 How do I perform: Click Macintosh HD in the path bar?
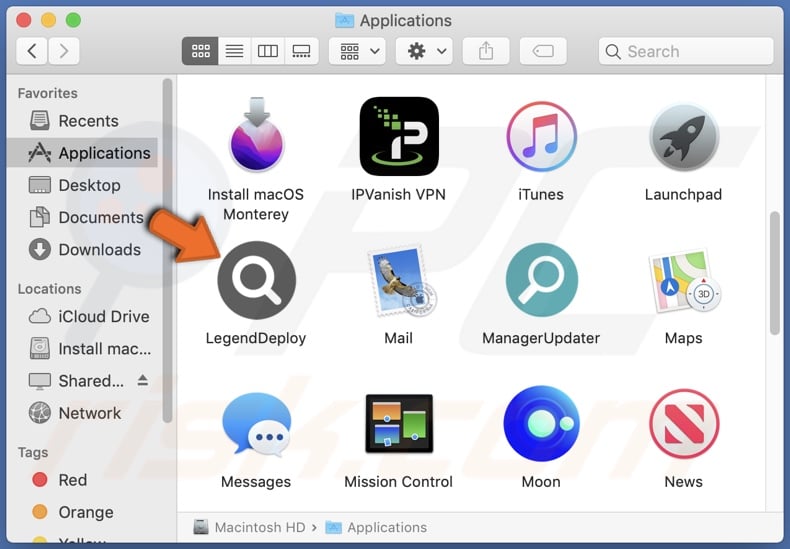point(250,527)
